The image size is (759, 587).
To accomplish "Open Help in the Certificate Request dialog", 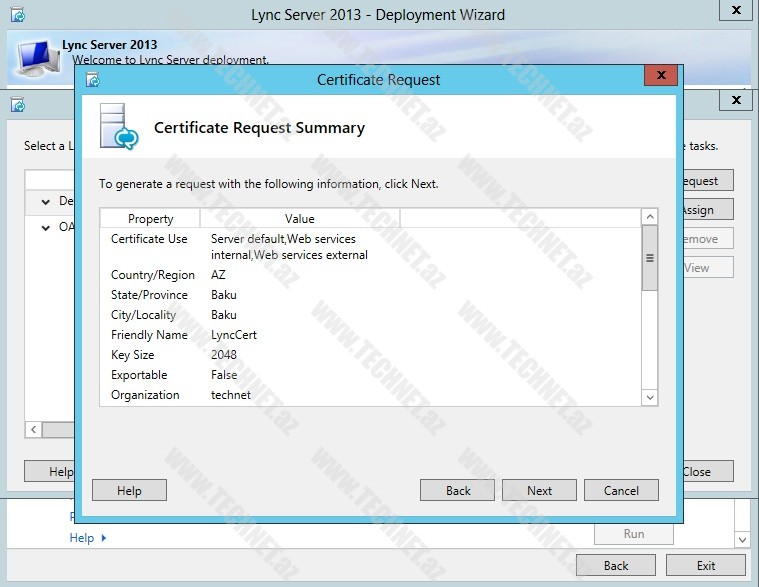I will click(129, 490).
